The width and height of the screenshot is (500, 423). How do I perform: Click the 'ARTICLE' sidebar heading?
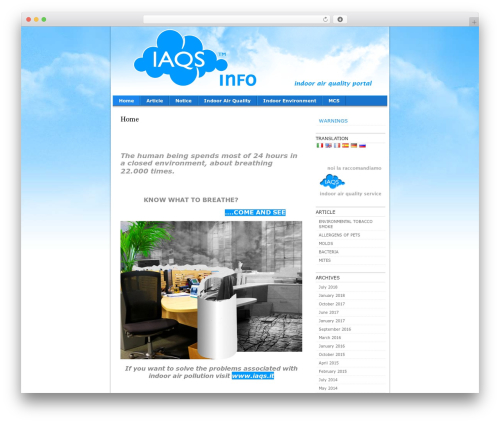coord(325,212)
